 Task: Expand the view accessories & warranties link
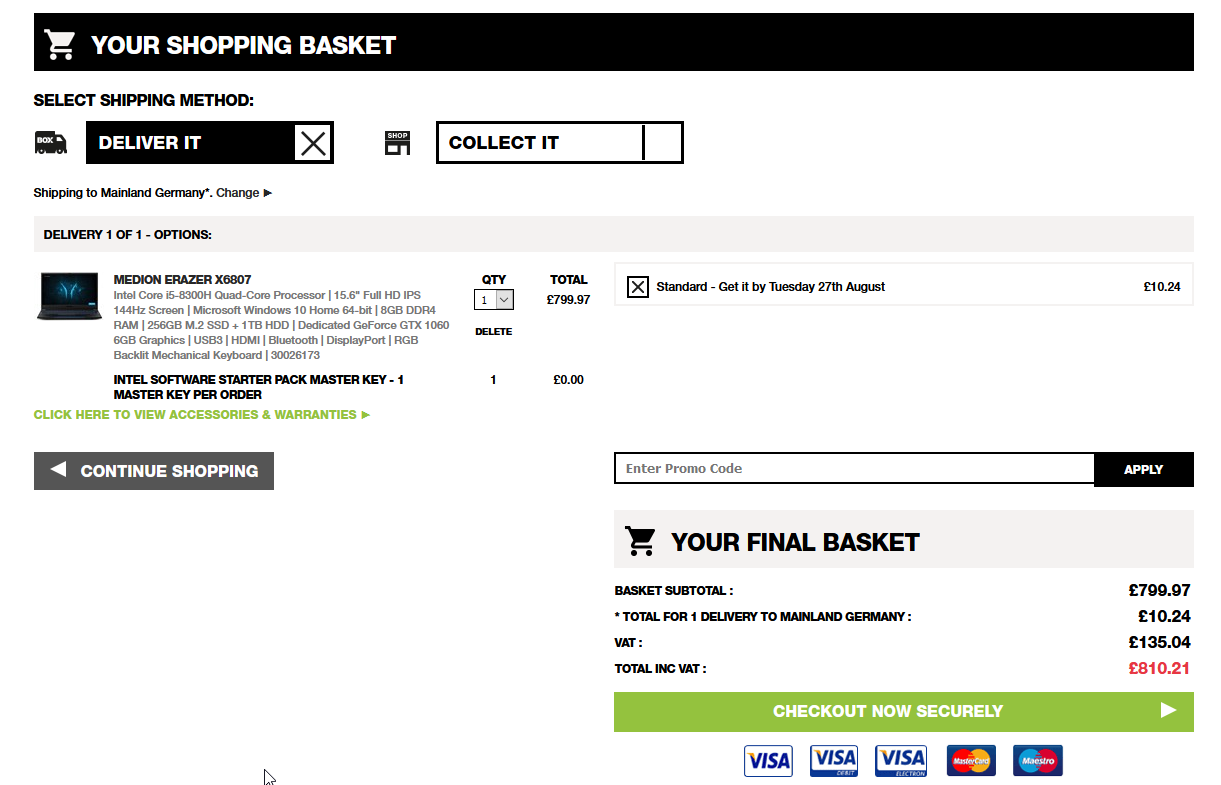[x=202, y=414]
